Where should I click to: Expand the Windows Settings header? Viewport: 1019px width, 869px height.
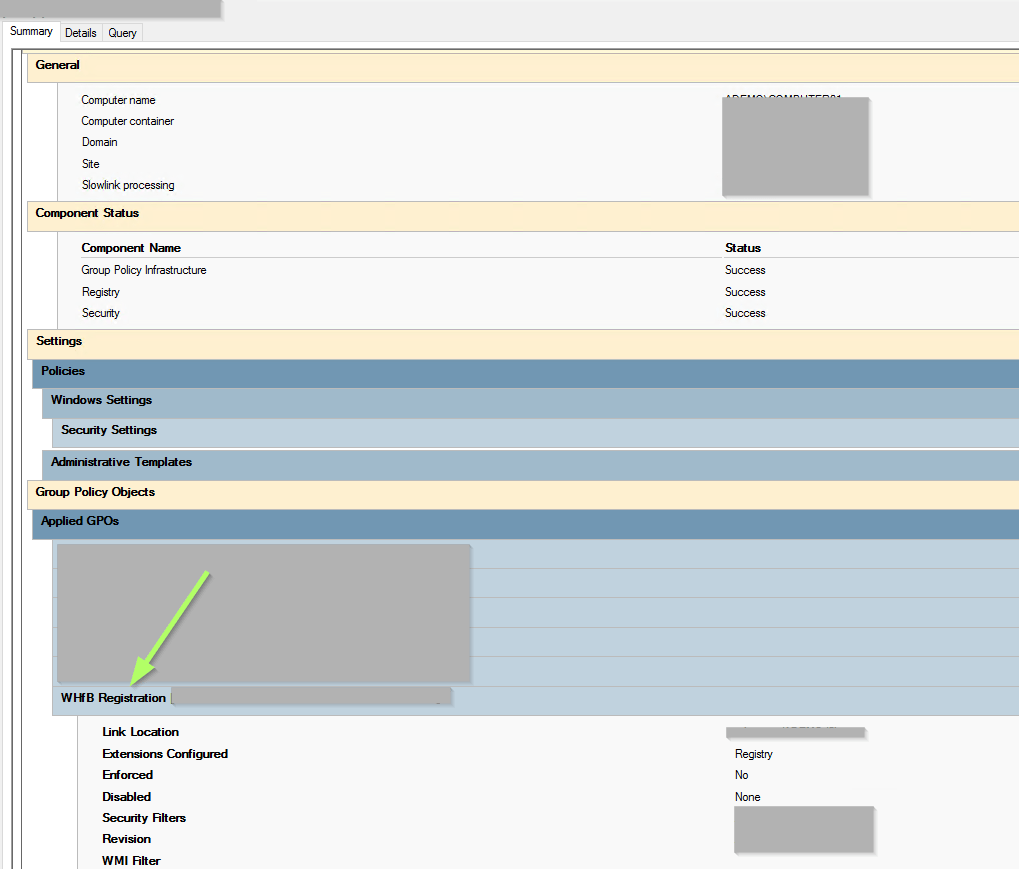(x=101, y=400)
